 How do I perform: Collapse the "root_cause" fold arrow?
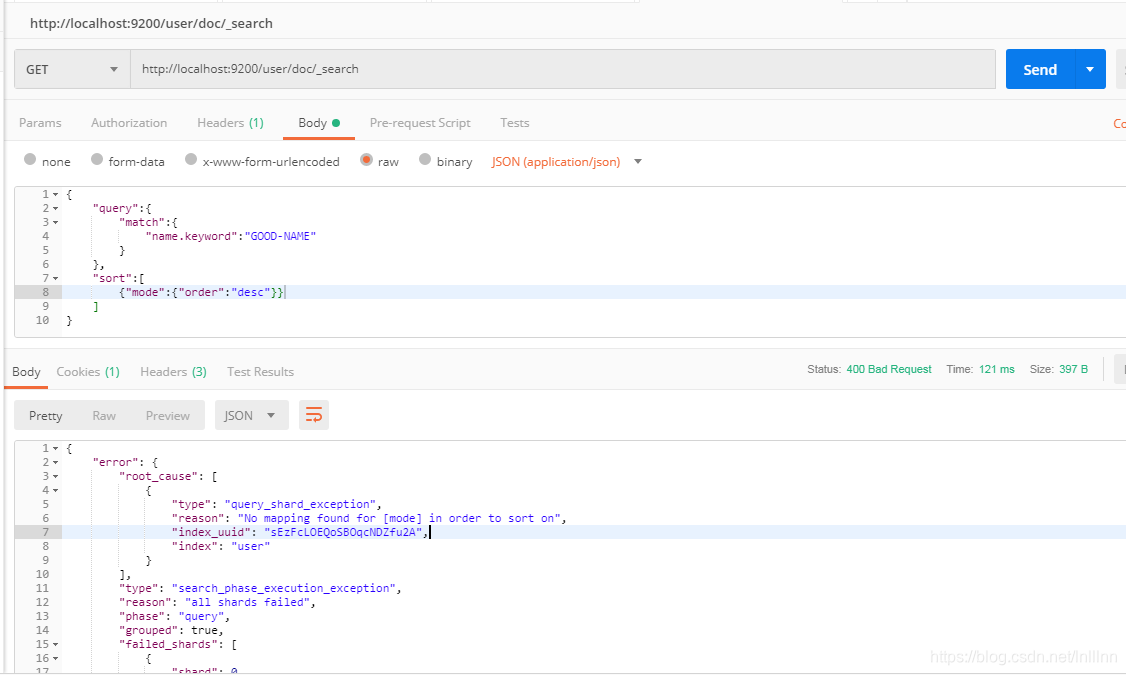point(55,476)
